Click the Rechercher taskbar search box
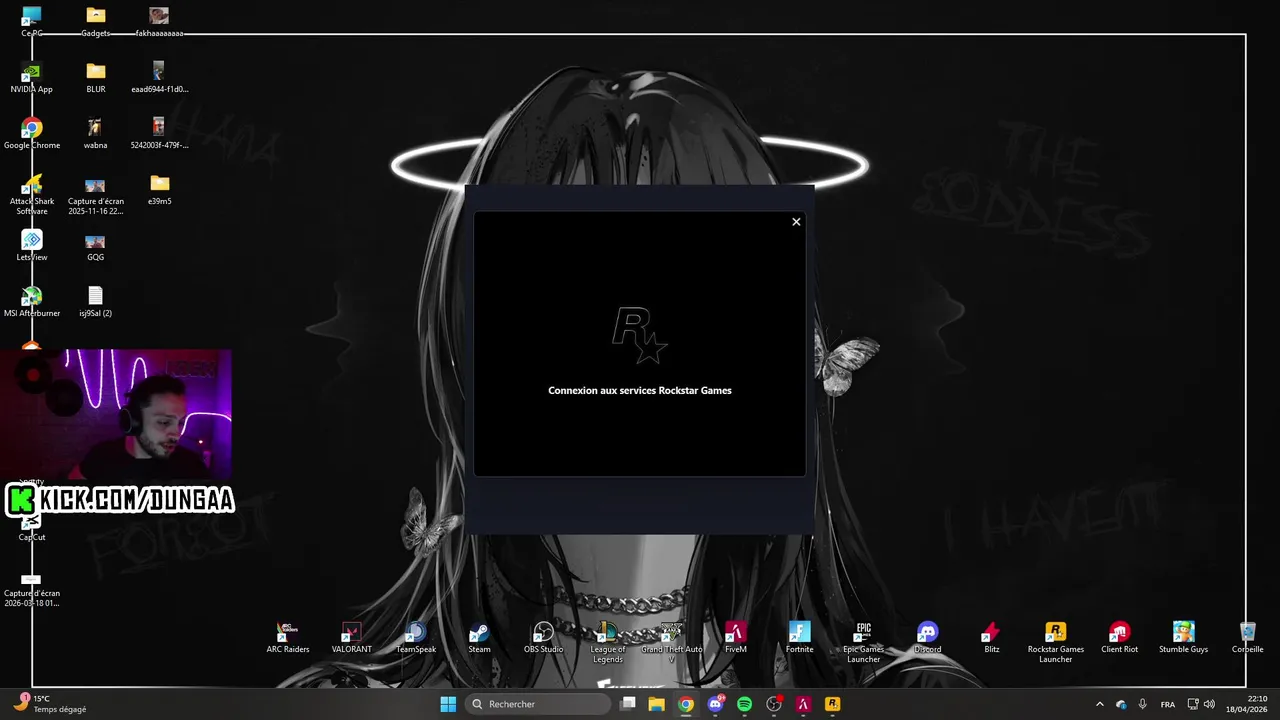Viewport: 1280px width, 720px height. 539,704
